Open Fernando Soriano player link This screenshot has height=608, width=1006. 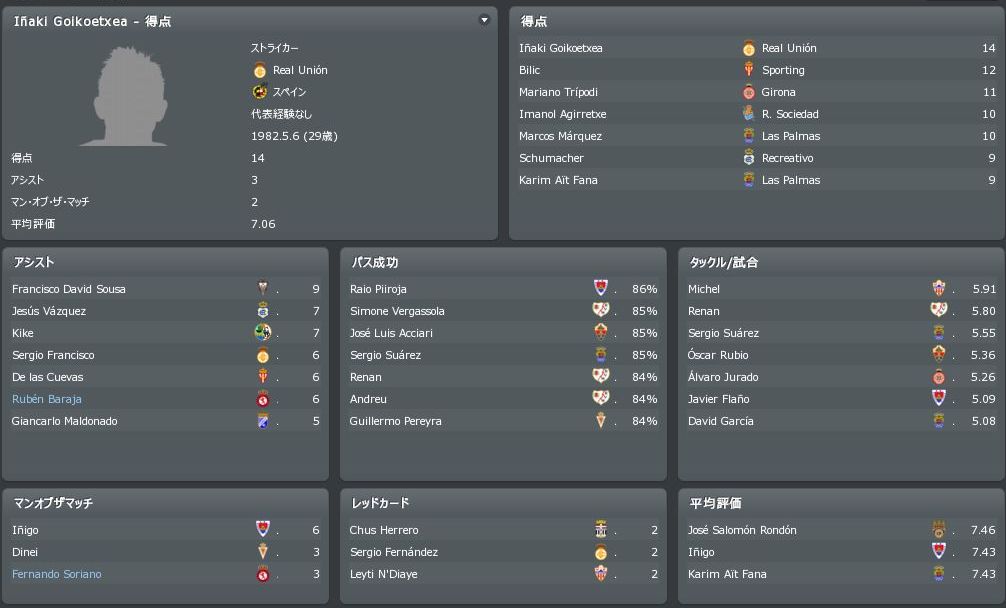click(56, 574)
